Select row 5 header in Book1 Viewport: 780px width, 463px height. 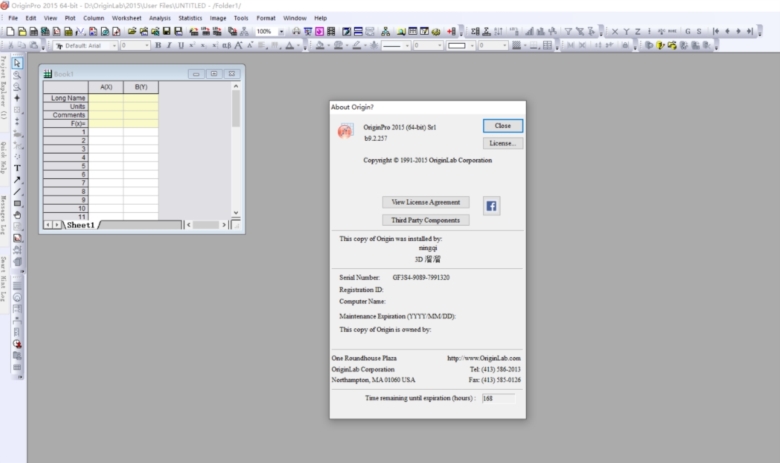66,166
